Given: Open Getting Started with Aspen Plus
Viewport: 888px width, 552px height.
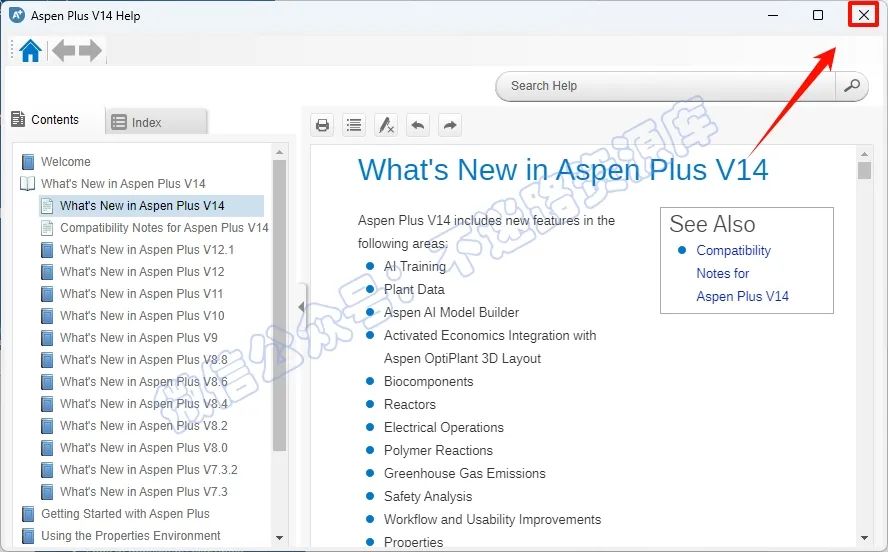Looking at the screenshot, I should (x=125, y=514).
